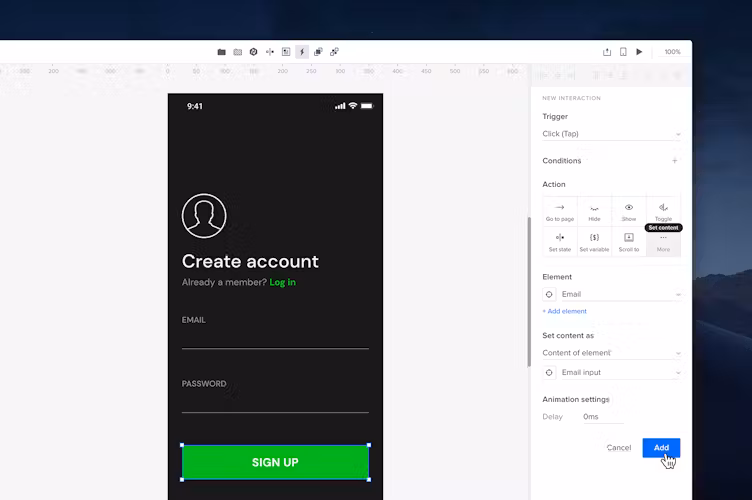Click the target picker icon beside Email

pos(549,294)
